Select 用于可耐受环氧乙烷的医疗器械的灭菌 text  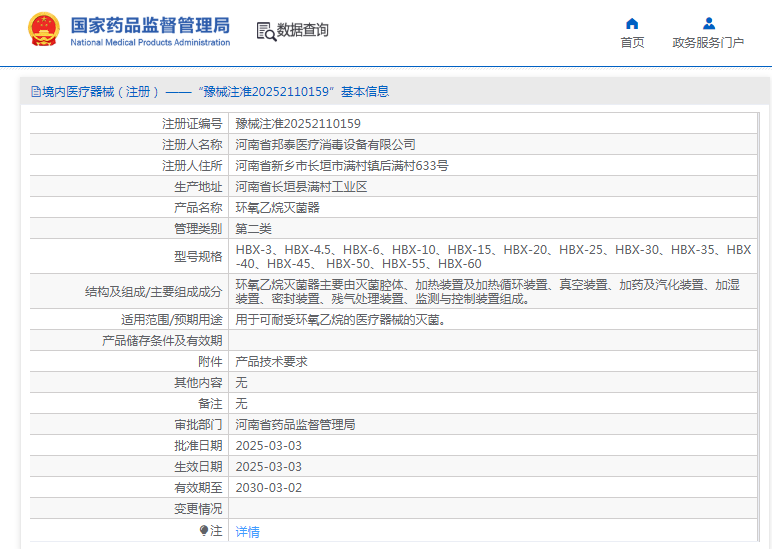(341, 320)
